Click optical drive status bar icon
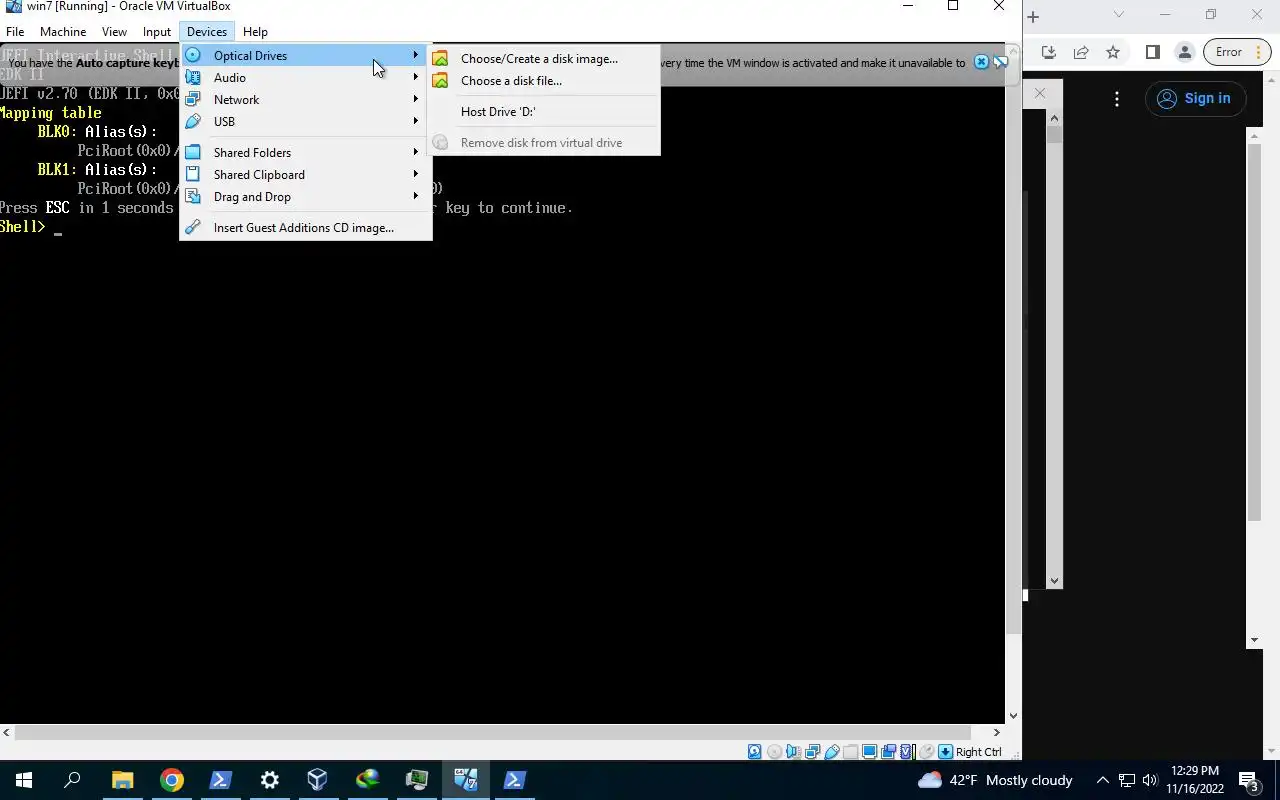 pyautogui.click(x=774, y=752)
